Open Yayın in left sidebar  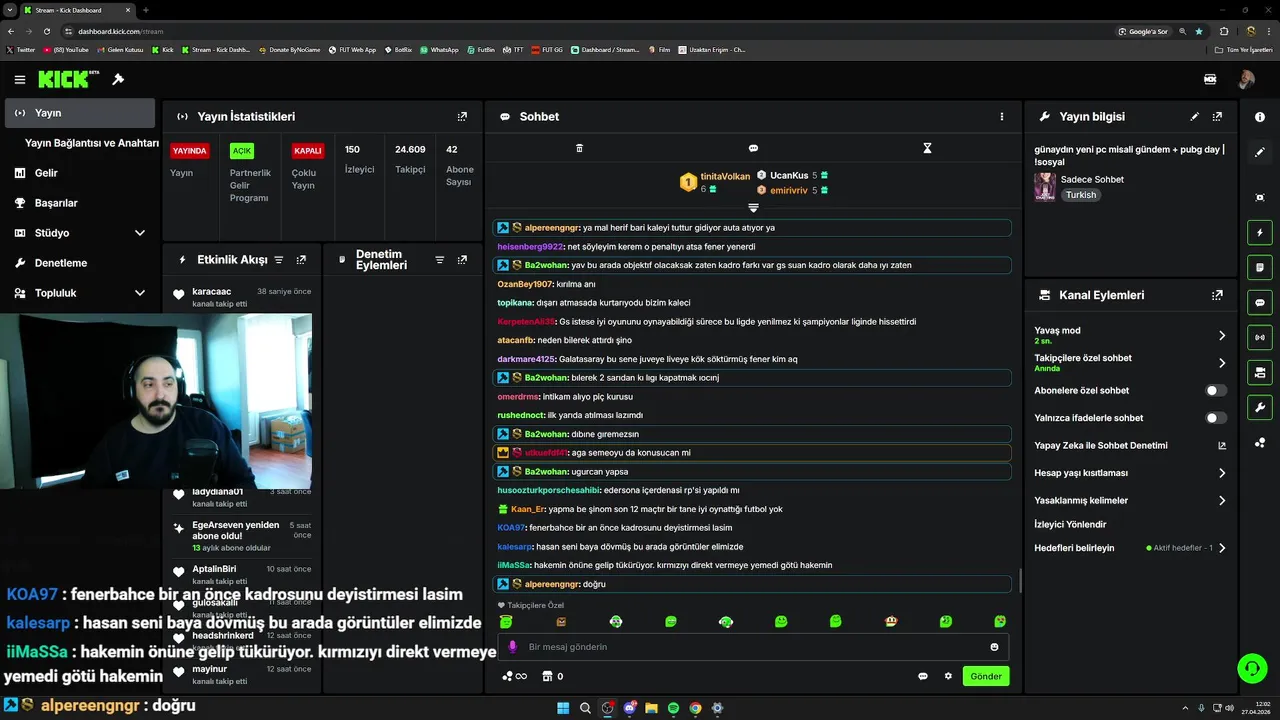click(x=80, y=113)
